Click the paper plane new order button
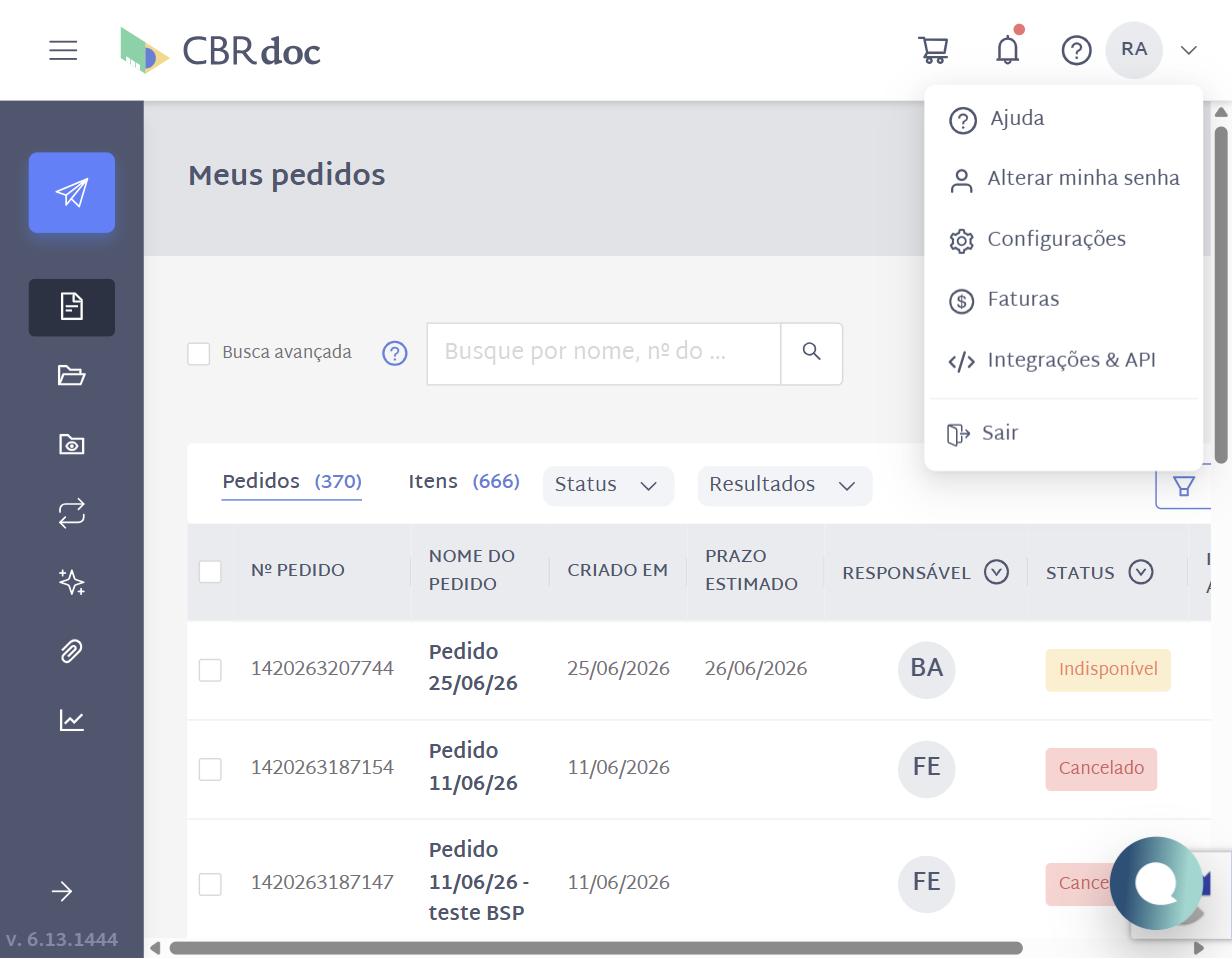The width and height of the screenshot is (1232, 959). pos(72,193)
